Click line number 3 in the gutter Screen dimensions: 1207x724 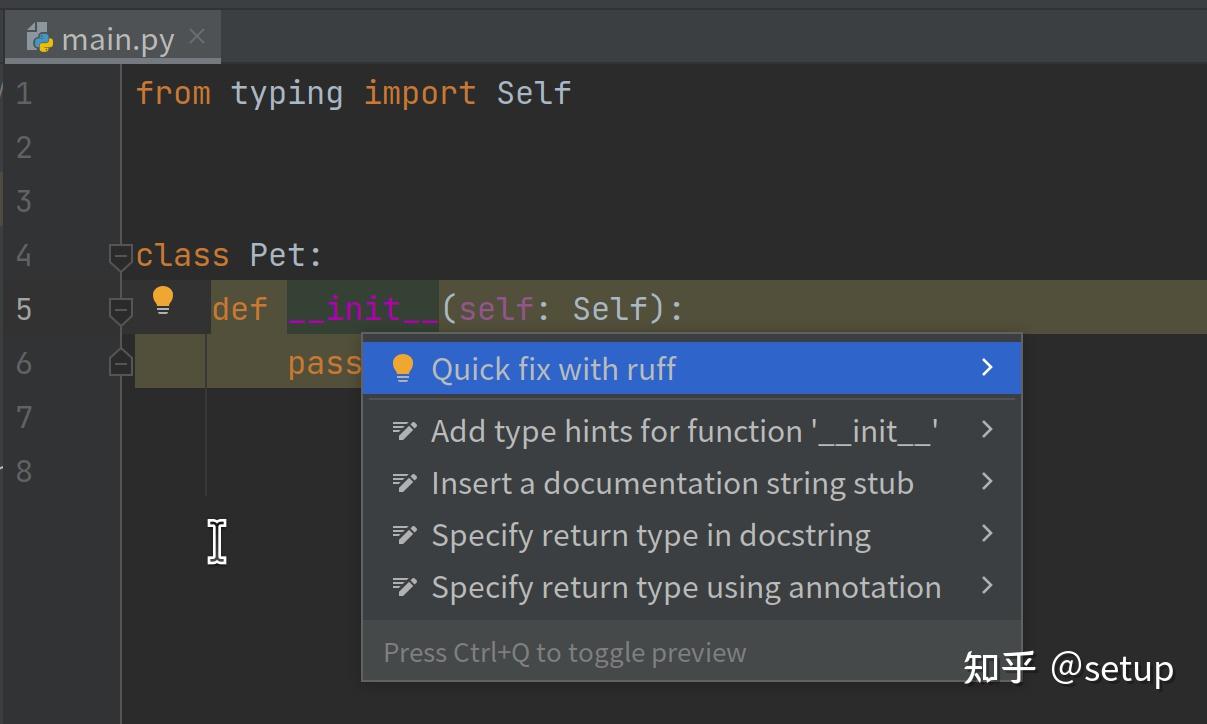[24, 200]
